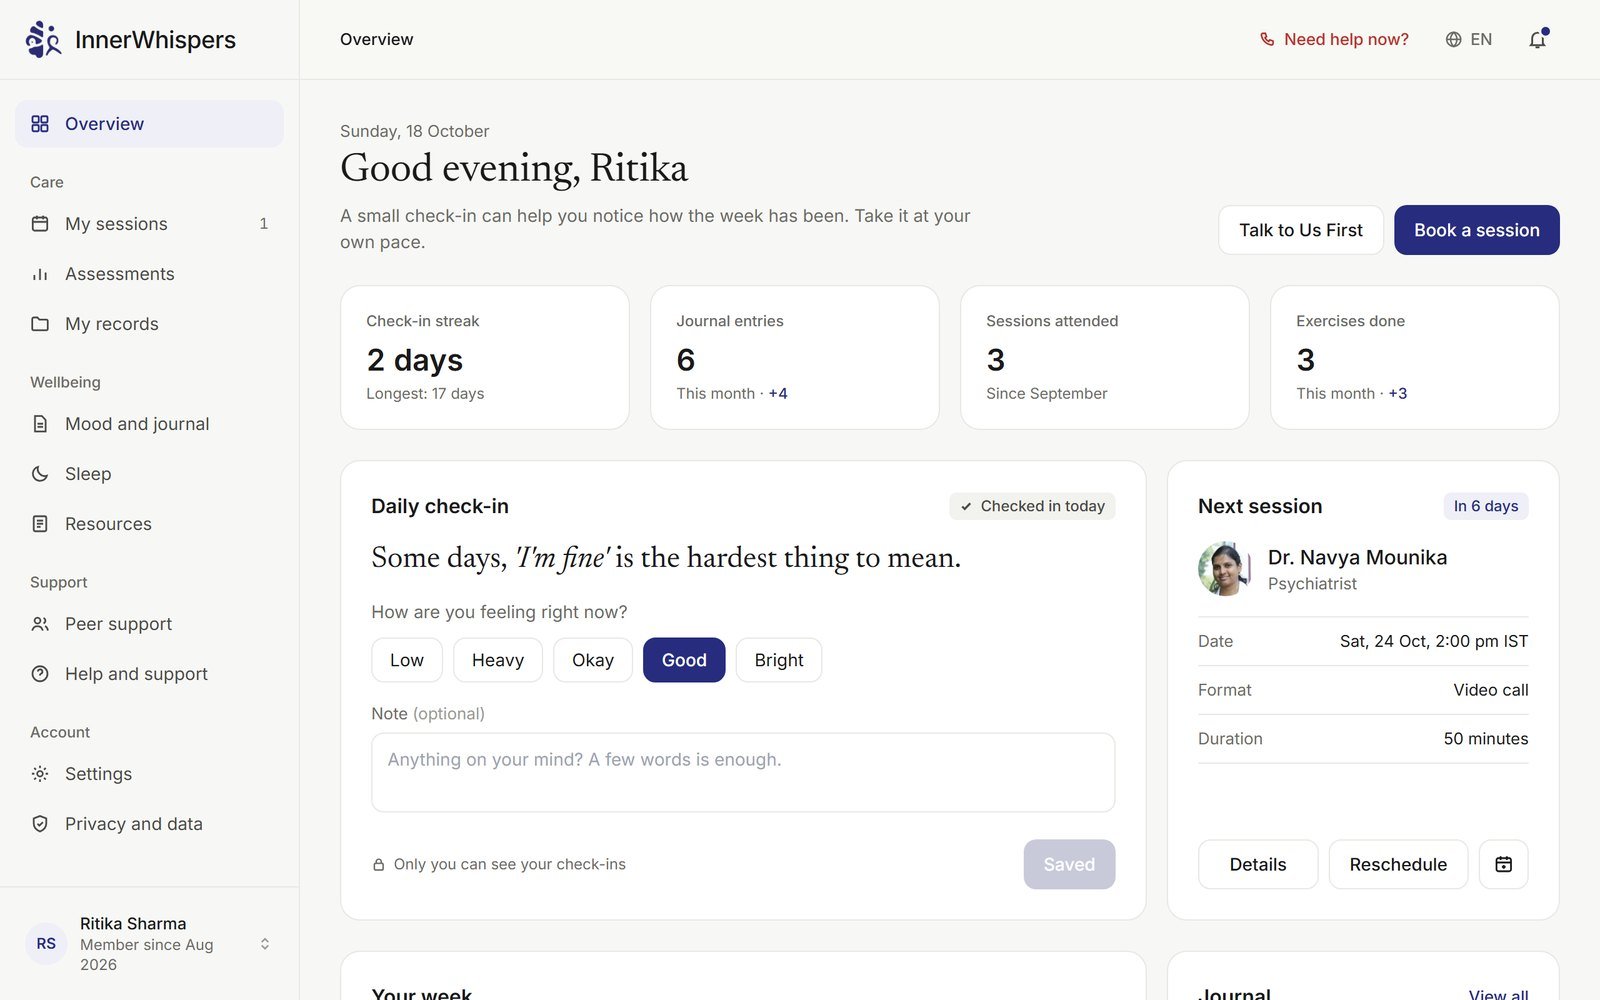Click the Book a session button
1600x1000 pixels.
1477,230
